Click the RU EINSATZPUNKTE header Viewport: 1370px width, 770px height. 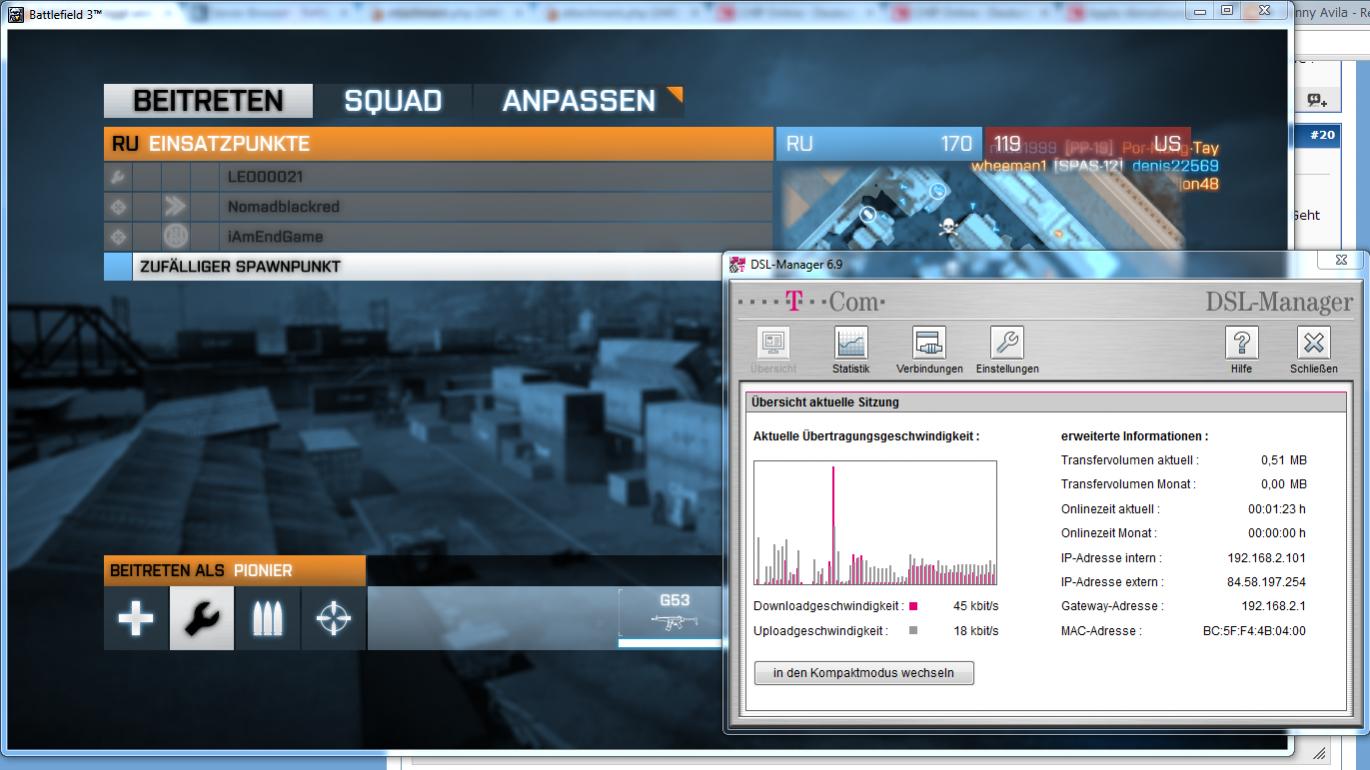pyautogui.click(x=439, y=144)
